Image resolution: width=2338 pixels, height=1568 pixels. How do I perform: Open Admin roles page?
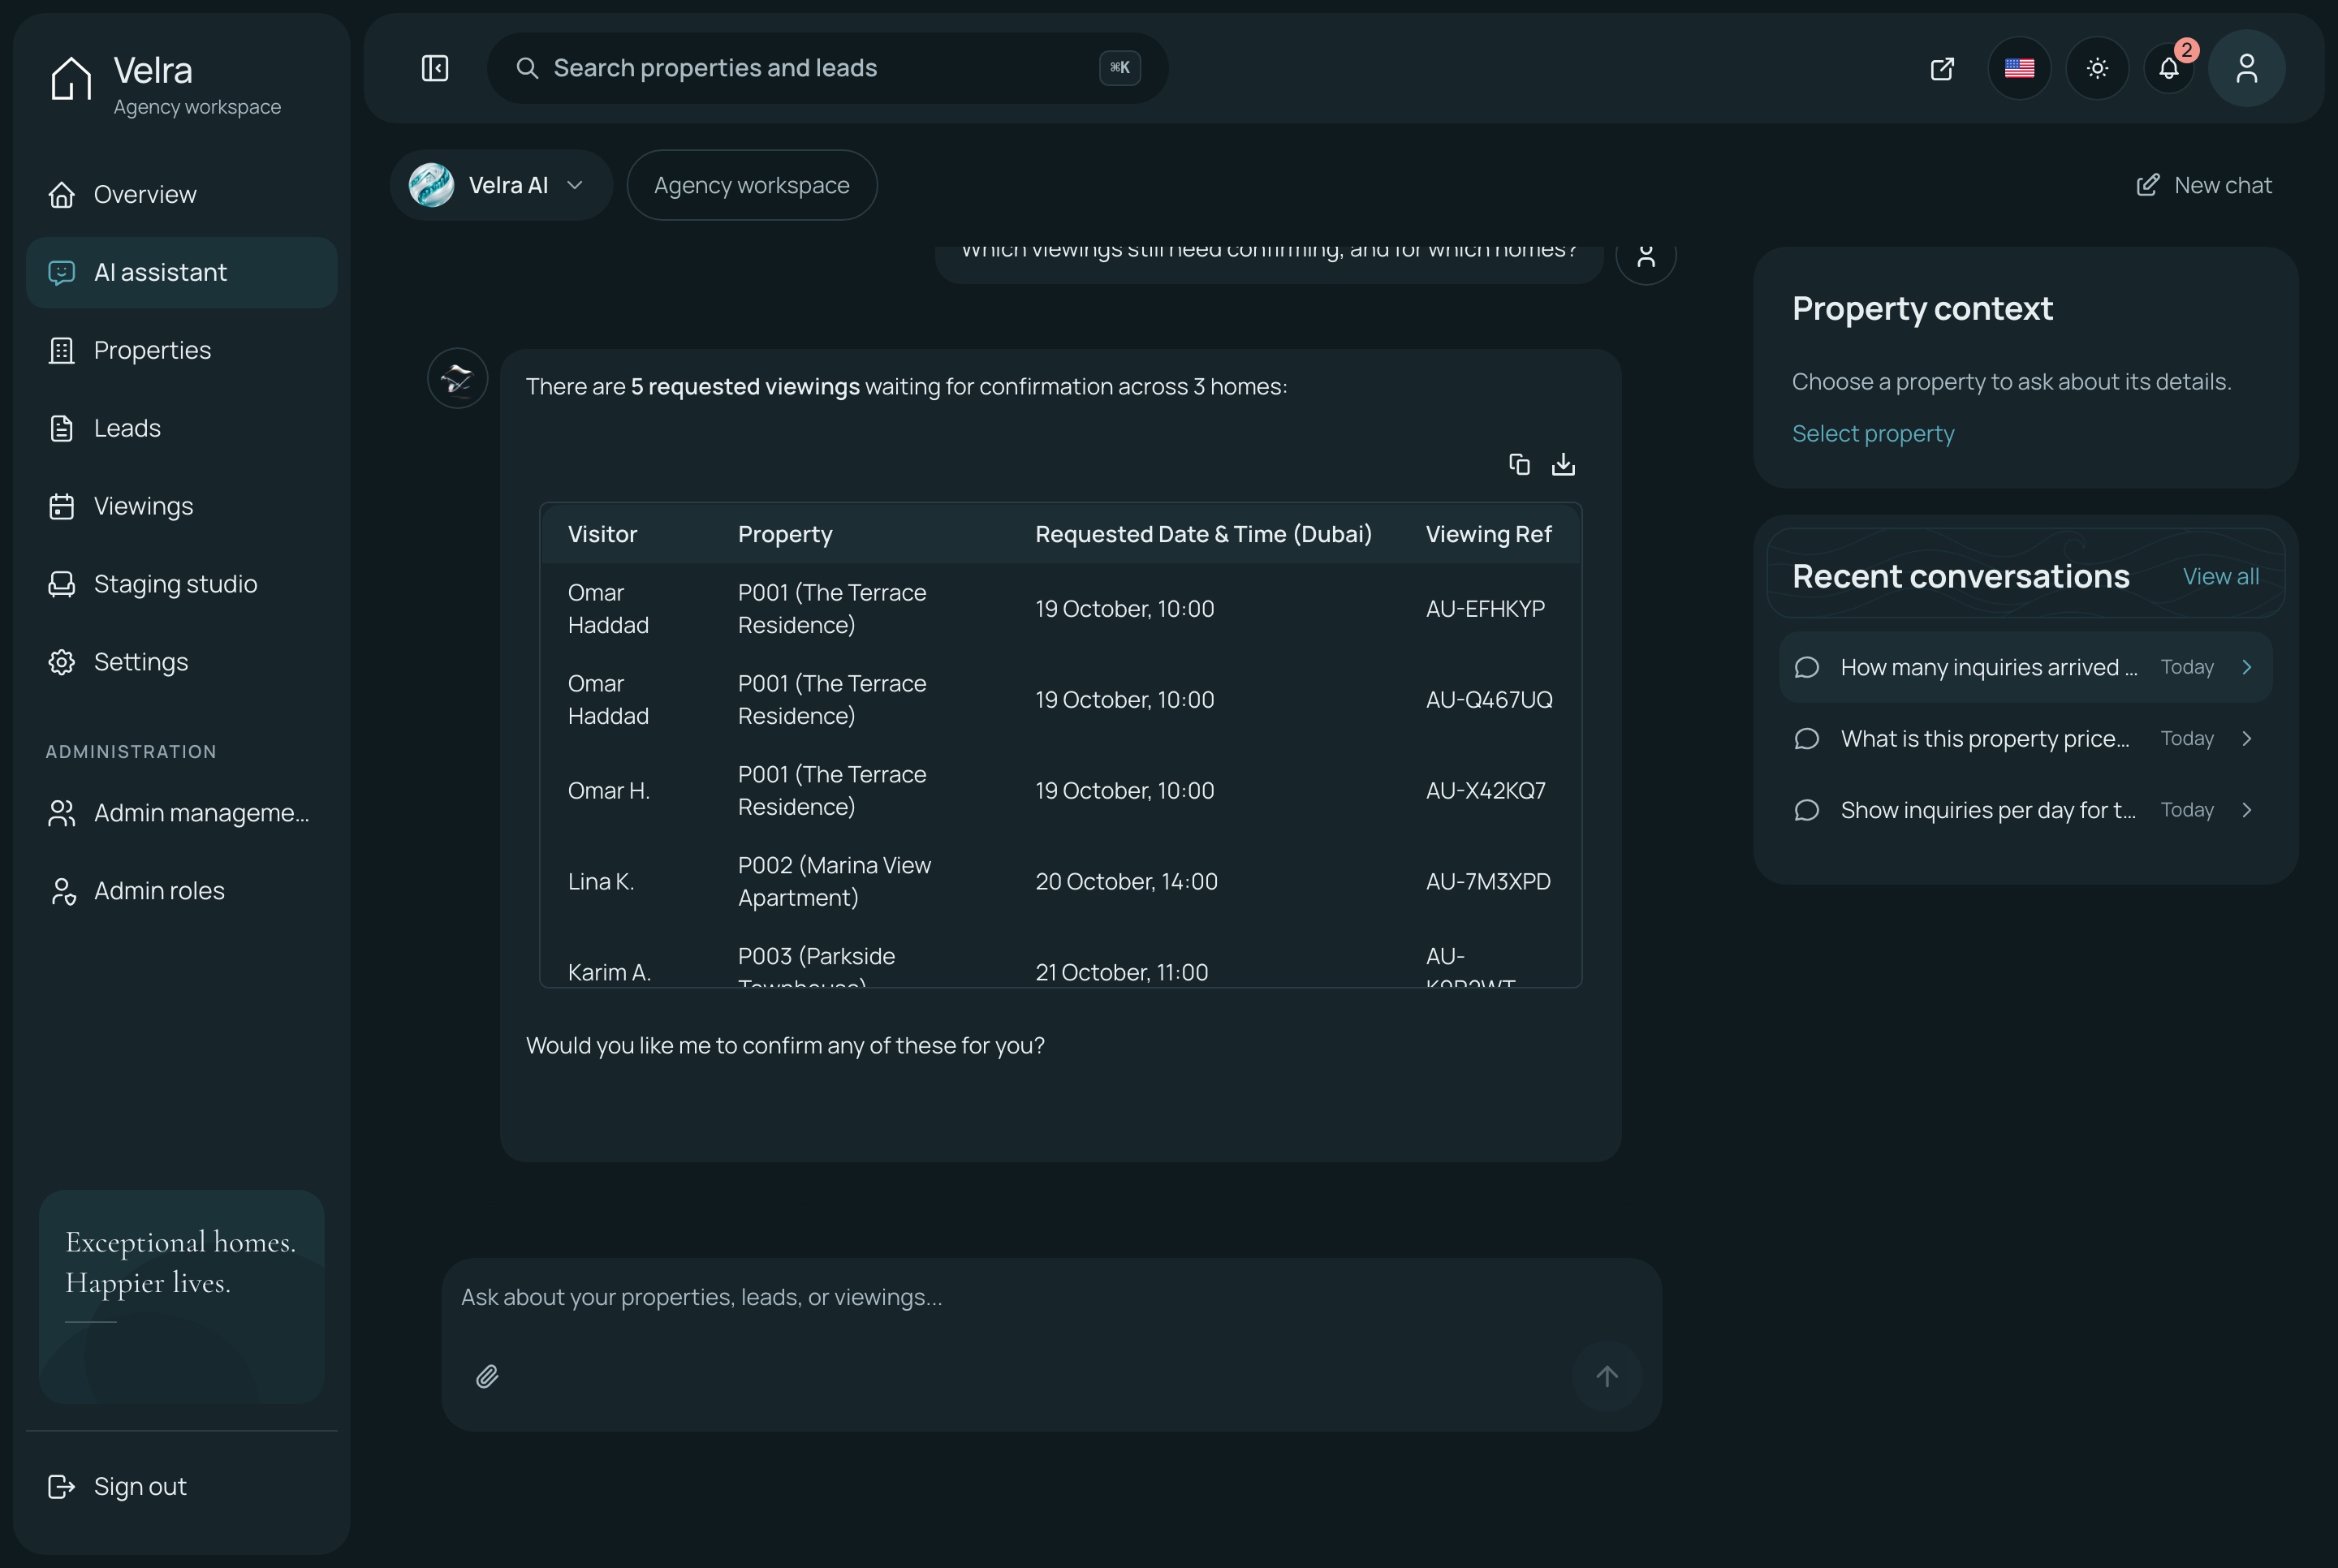pos(181,891)
